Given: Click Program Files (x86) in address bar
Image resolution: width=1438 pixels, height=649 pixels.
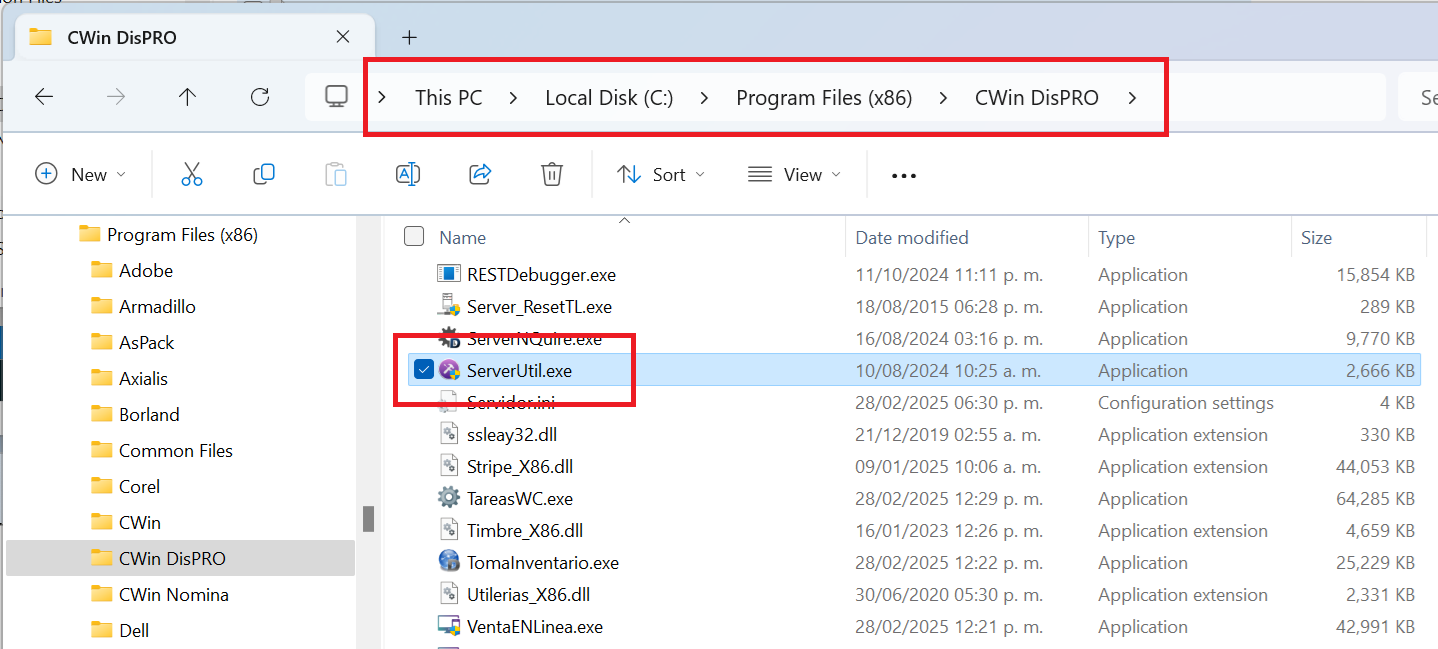Looking at the screenshot, I should click(824, 97).
